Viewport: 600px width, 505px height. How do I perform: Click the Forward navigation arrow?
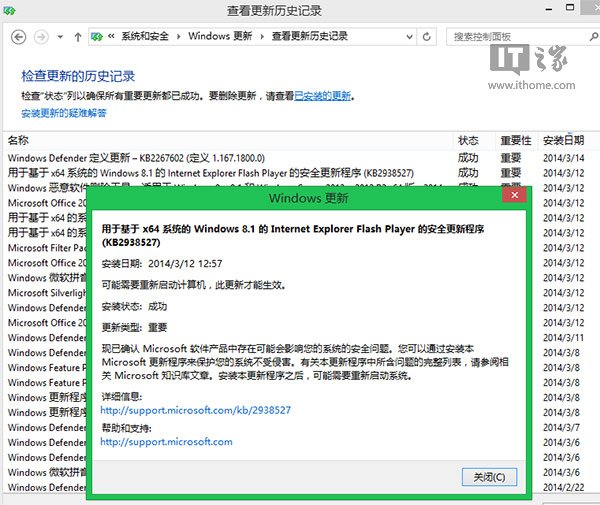click(x=42, y=37)
